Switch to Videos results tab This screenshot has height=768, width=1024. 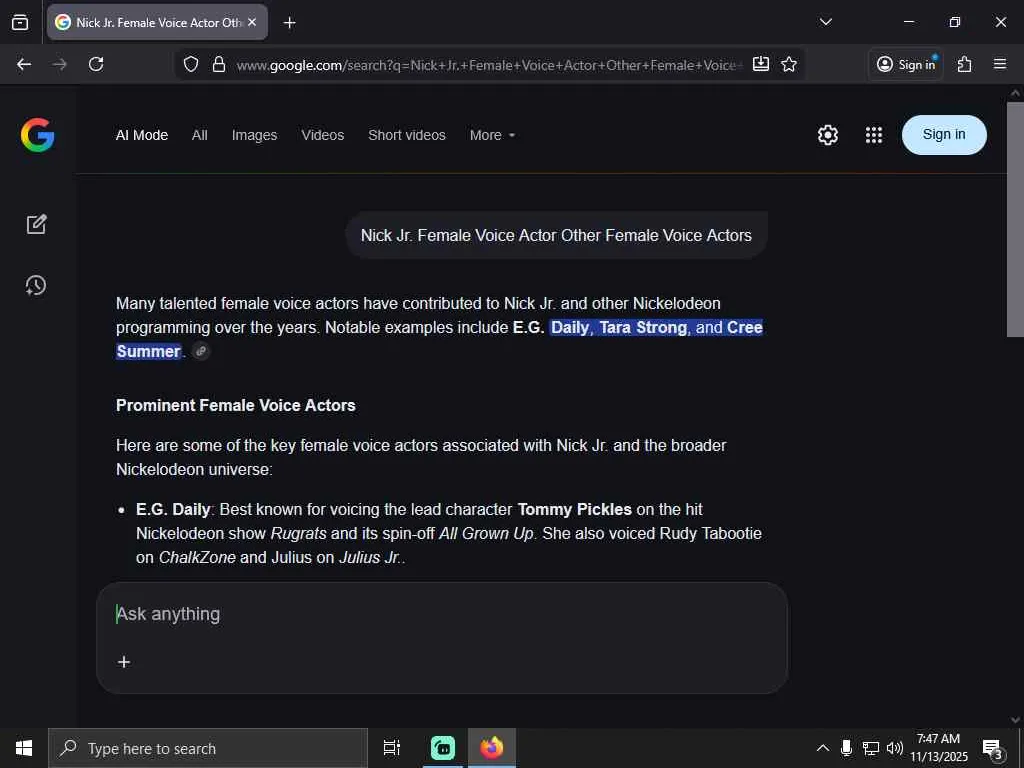[x=323, y=135]
